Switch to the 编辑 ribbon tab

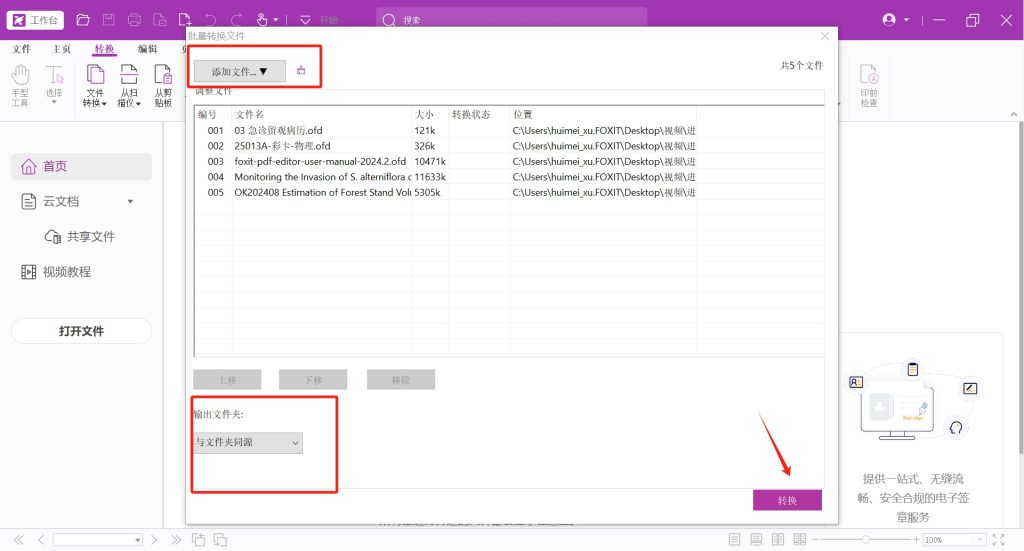click(x=147, y=49)
